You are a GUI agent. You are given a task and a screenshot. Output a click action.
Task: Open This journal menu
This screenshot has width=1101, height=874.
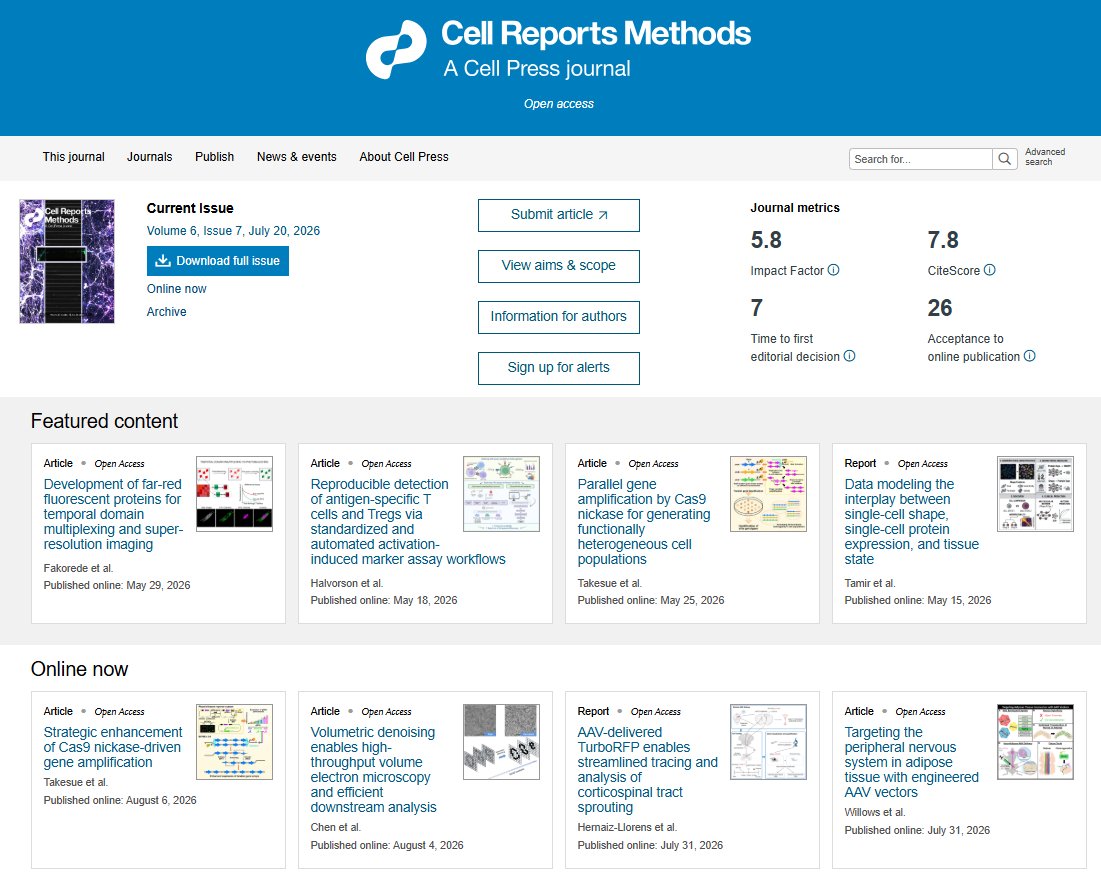74,157
